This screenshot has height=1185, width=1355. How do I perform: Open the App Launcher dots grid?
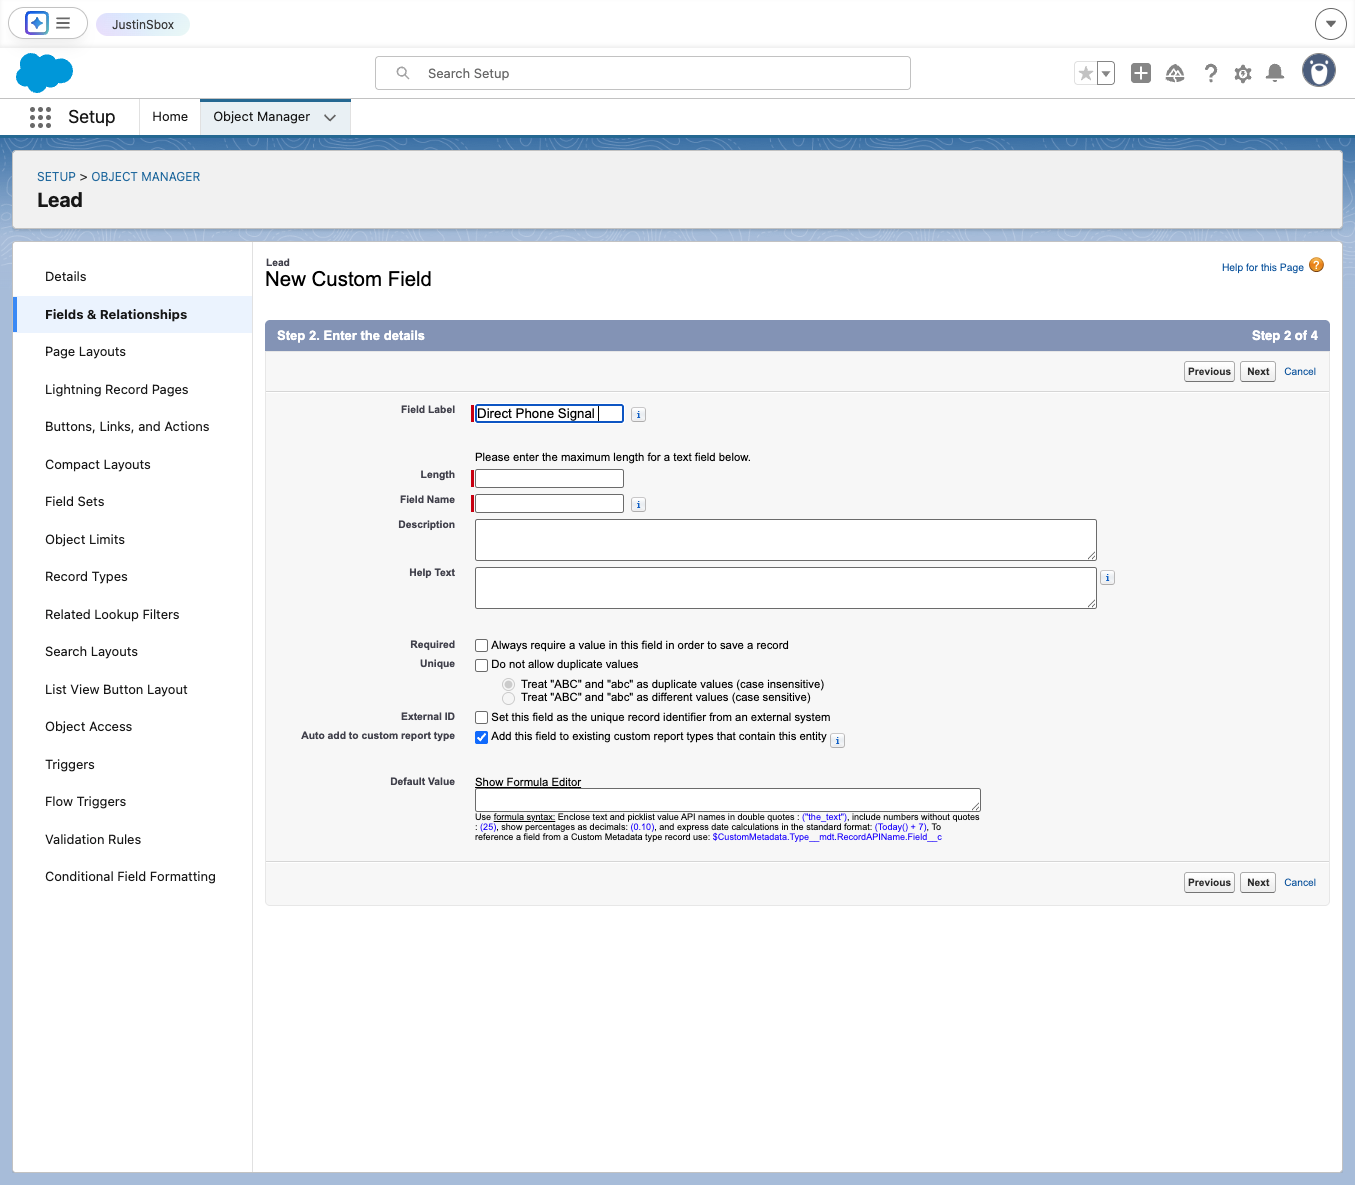tap(40, 117)
